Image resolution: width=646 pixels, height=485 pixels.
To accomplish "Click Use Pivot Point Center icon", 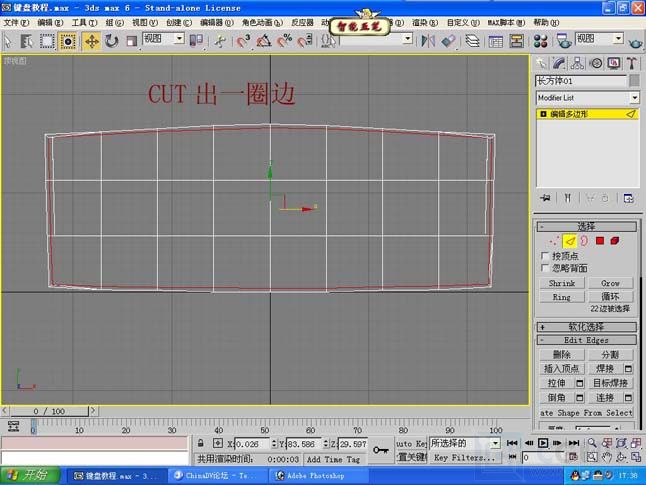I will click(196, 41).
